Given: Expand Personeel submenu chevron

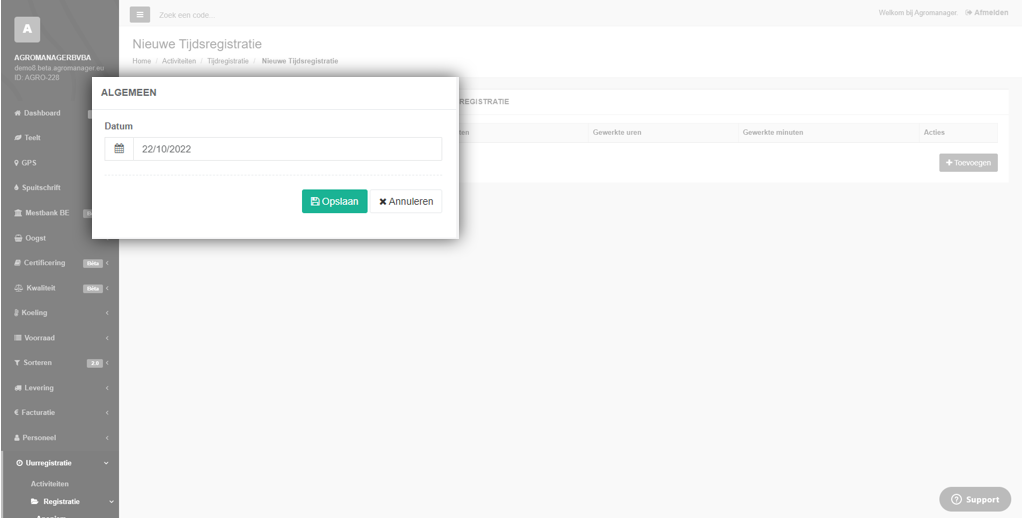Looking at the screenshot, I should pos(107,437).
